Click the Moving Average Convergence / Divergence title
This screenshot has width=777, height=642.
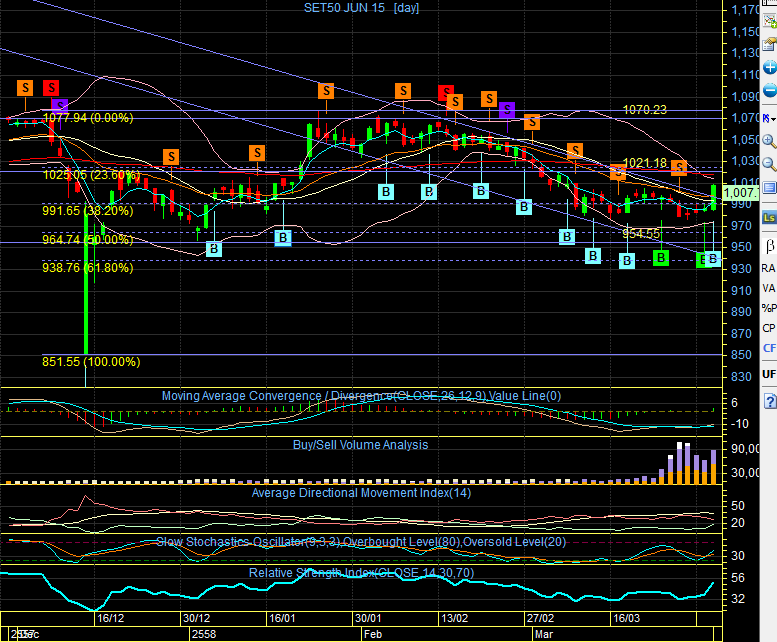click(361, 396)
